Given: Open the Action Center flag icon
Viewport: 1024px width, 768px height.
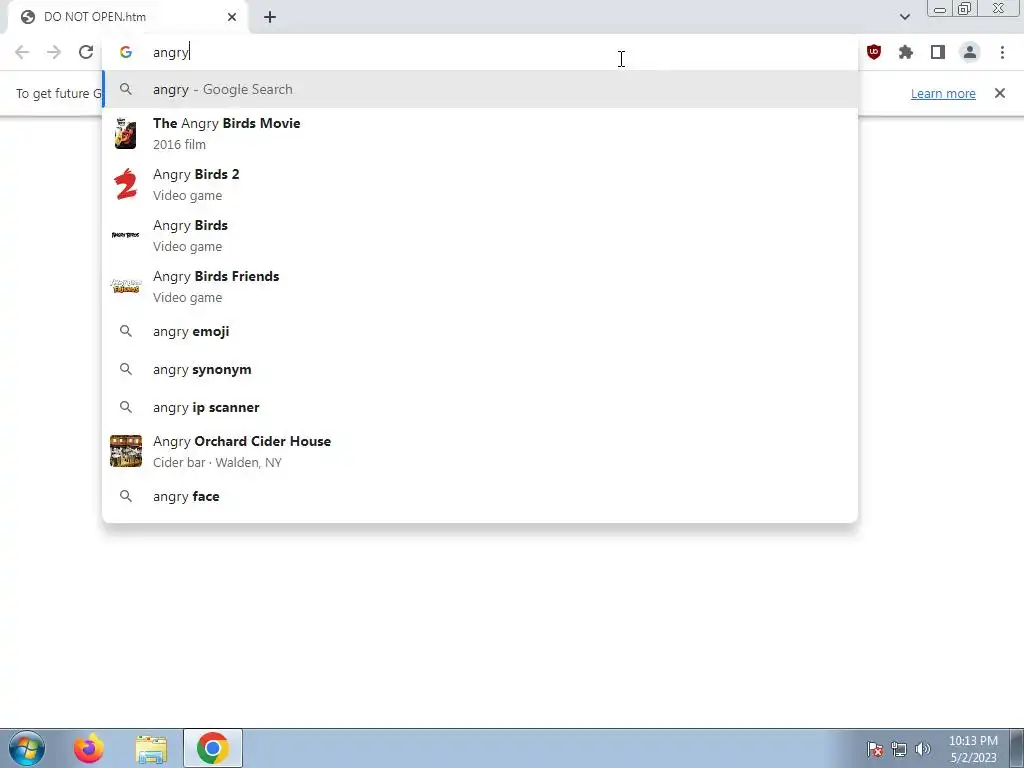Looking at the screenshot, I should click(x=875, y=749).
